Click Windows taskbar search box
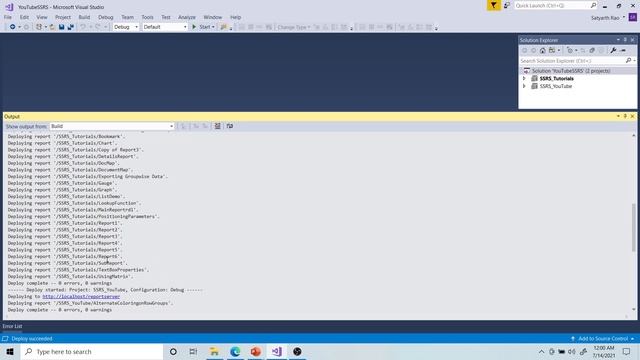The image size is (640, 360). [x=92, y=351]
